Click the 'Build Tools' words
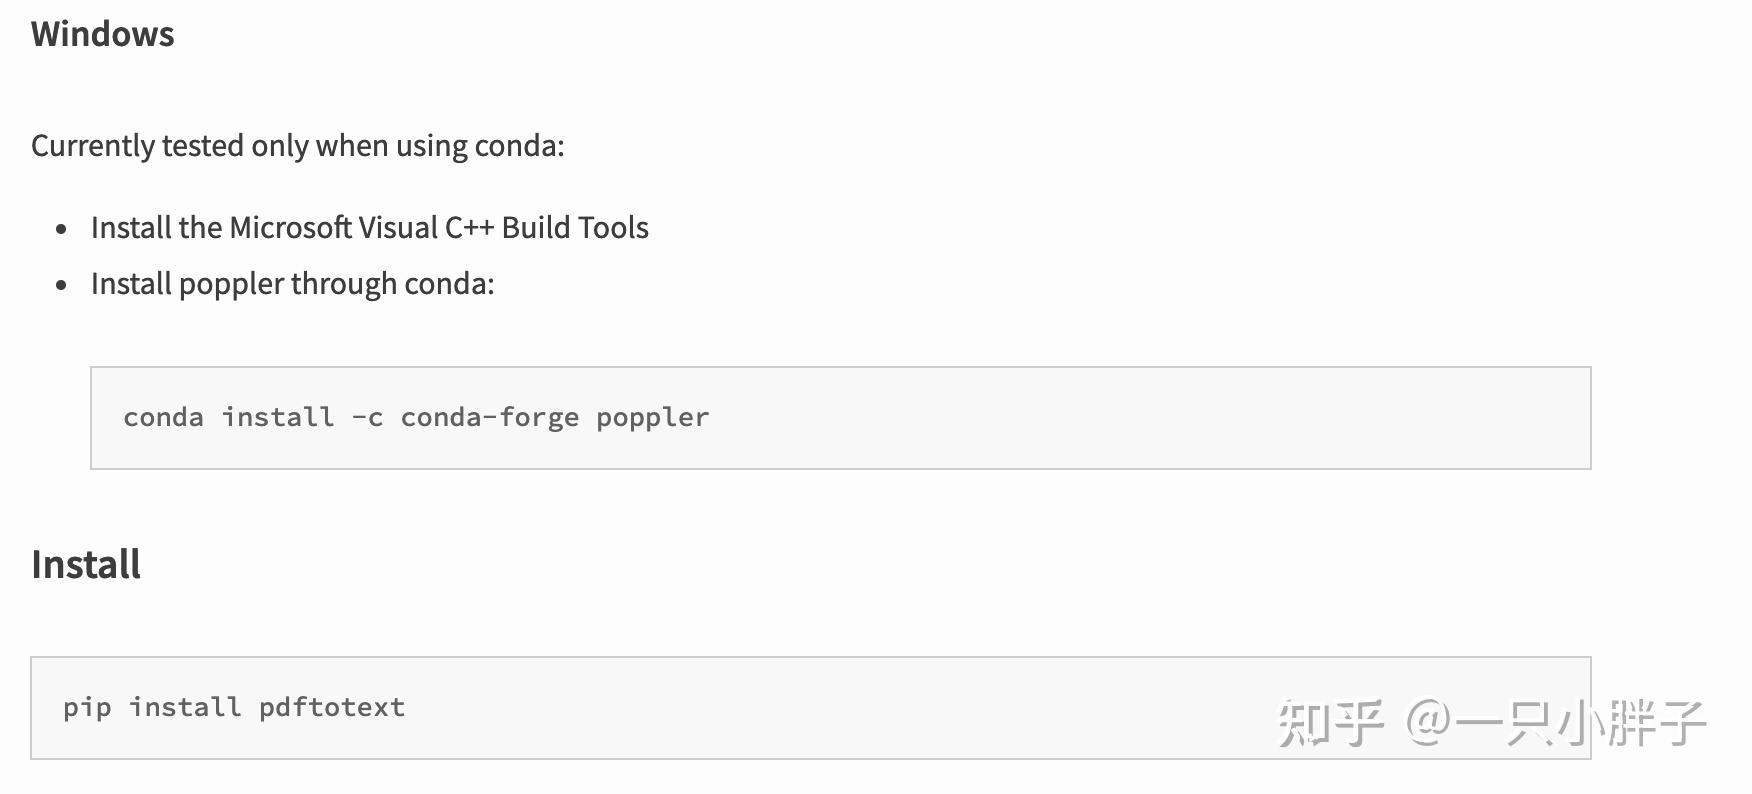Image resolution: width=1752 pixels, height=794 pixels. click(575, 228)
